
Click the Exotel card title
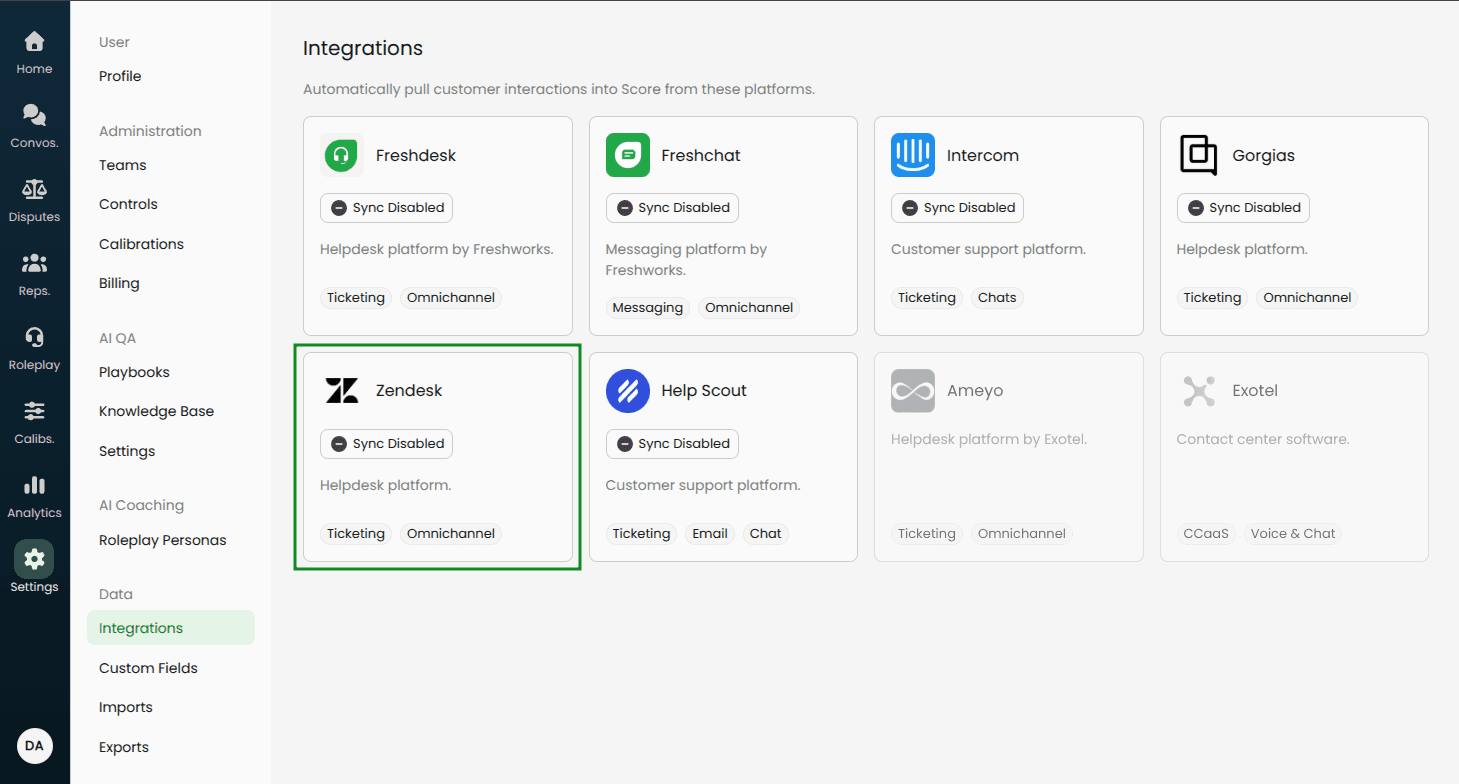(1255, 391)
